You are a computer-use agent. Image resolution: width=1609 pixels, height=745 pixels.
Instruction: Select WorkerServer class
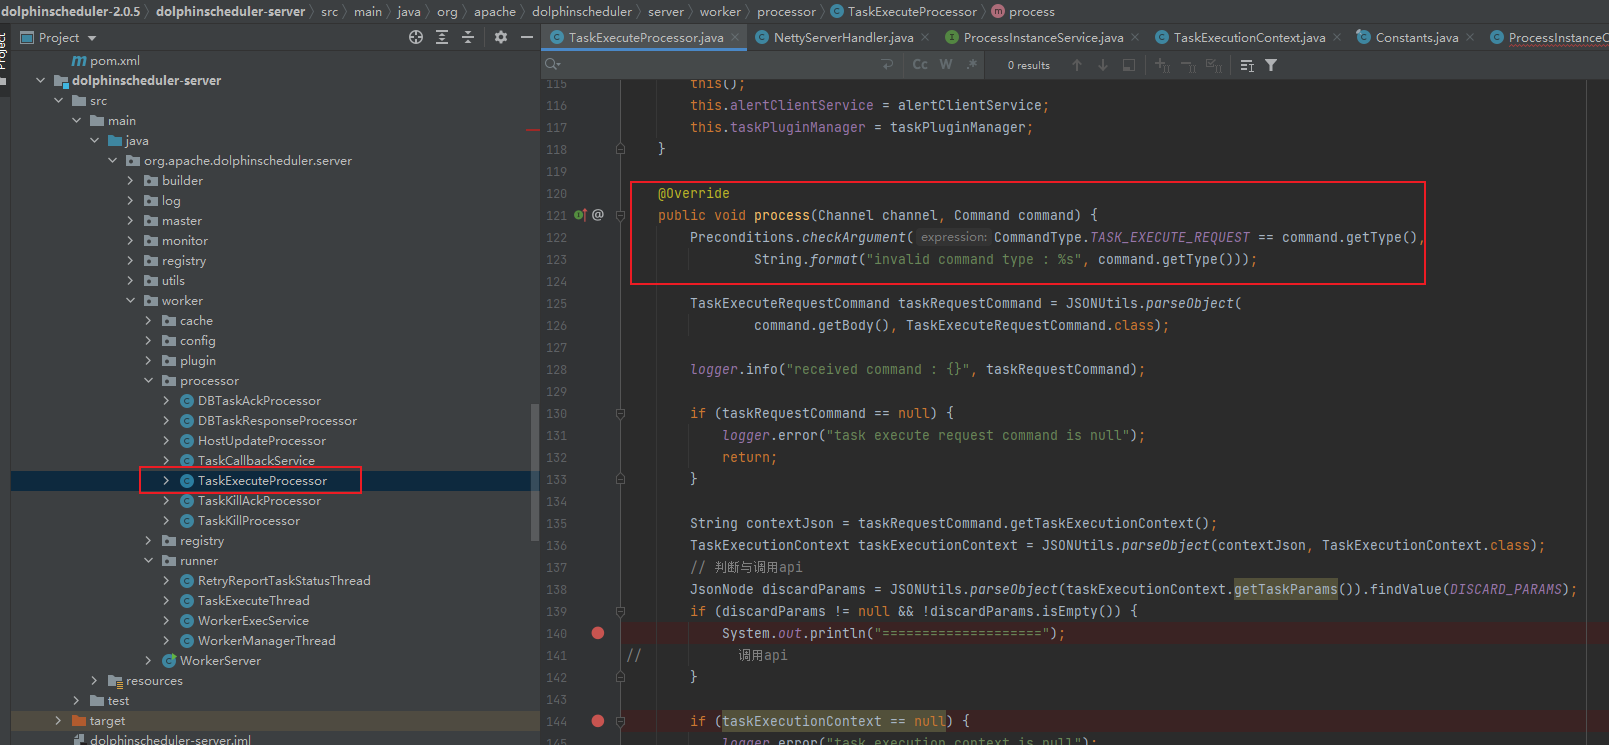click(220, 661)
